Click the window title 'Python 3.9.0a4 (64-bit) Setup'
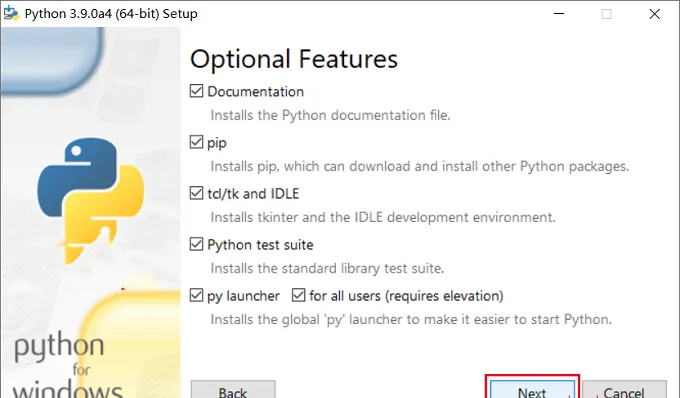This screenshot has width=680, height=398. pos(111,13)
